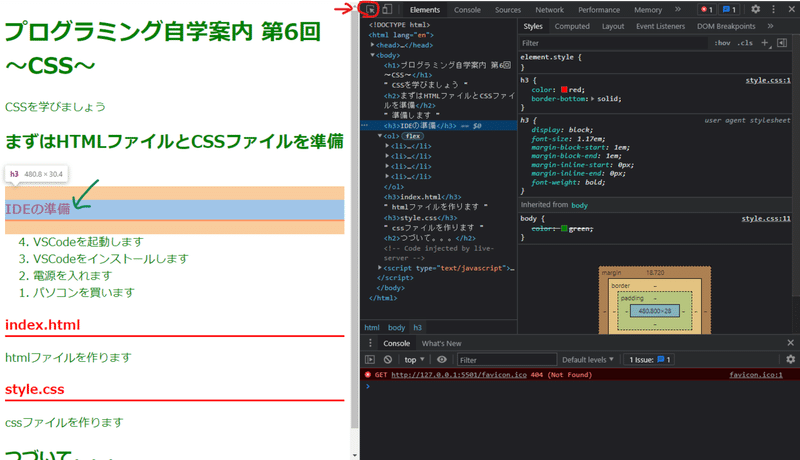Image resolution: width=800 pixels, height=460 pixels.
Task: Expand border-bottom shorthand triangle
Action: (x=593, y=99)
